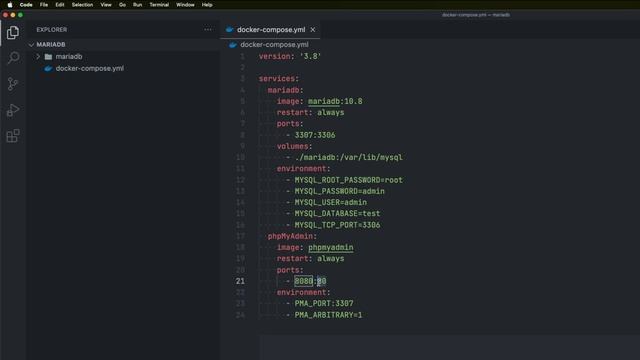This screenshot has width=640, height=360.
Task: Click the underlined phpmyadmin image link
Action: (x=331, y=247)
